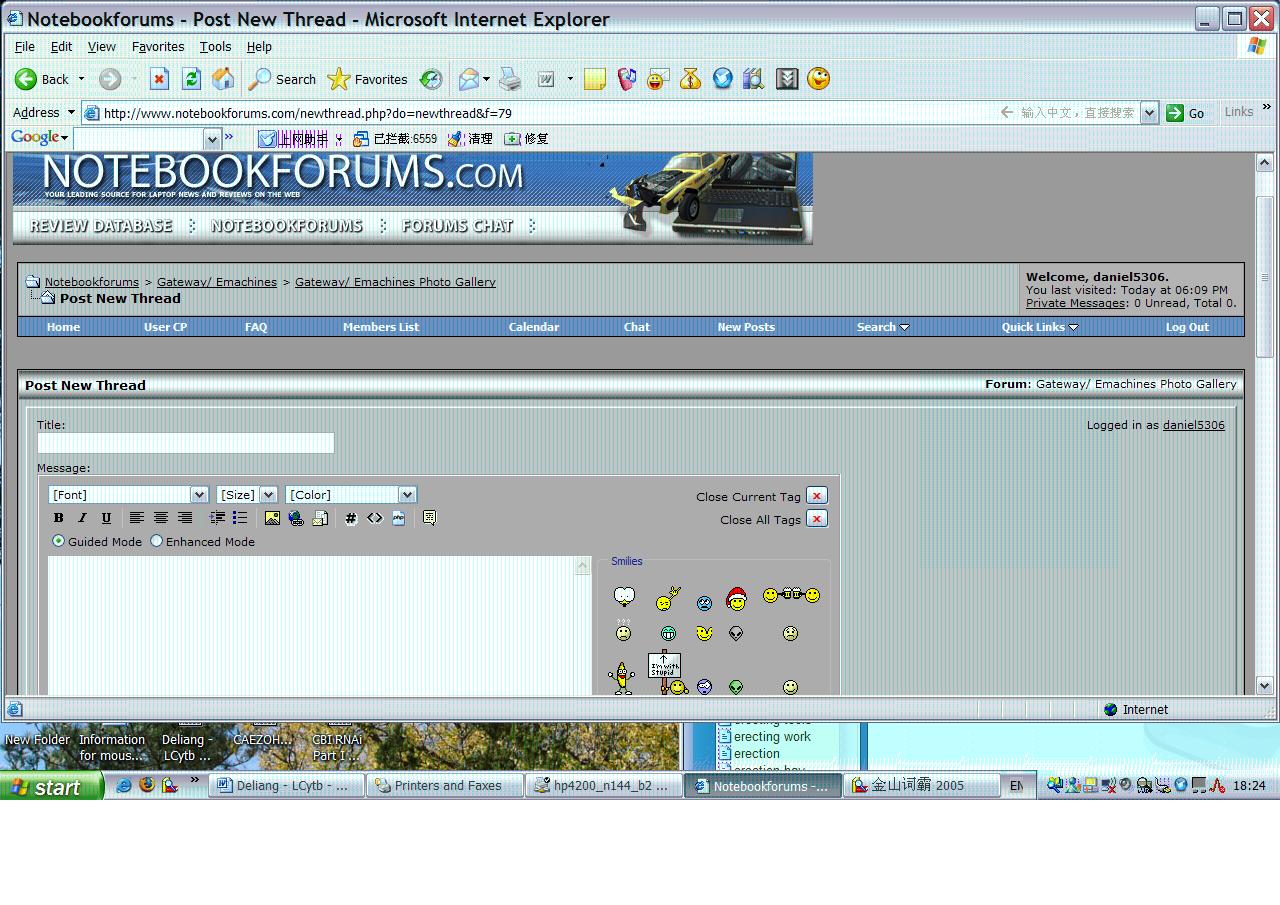Open FORUMS CHAT banner tab
This screenshot has width=1280, height=905.
[457, 226]
